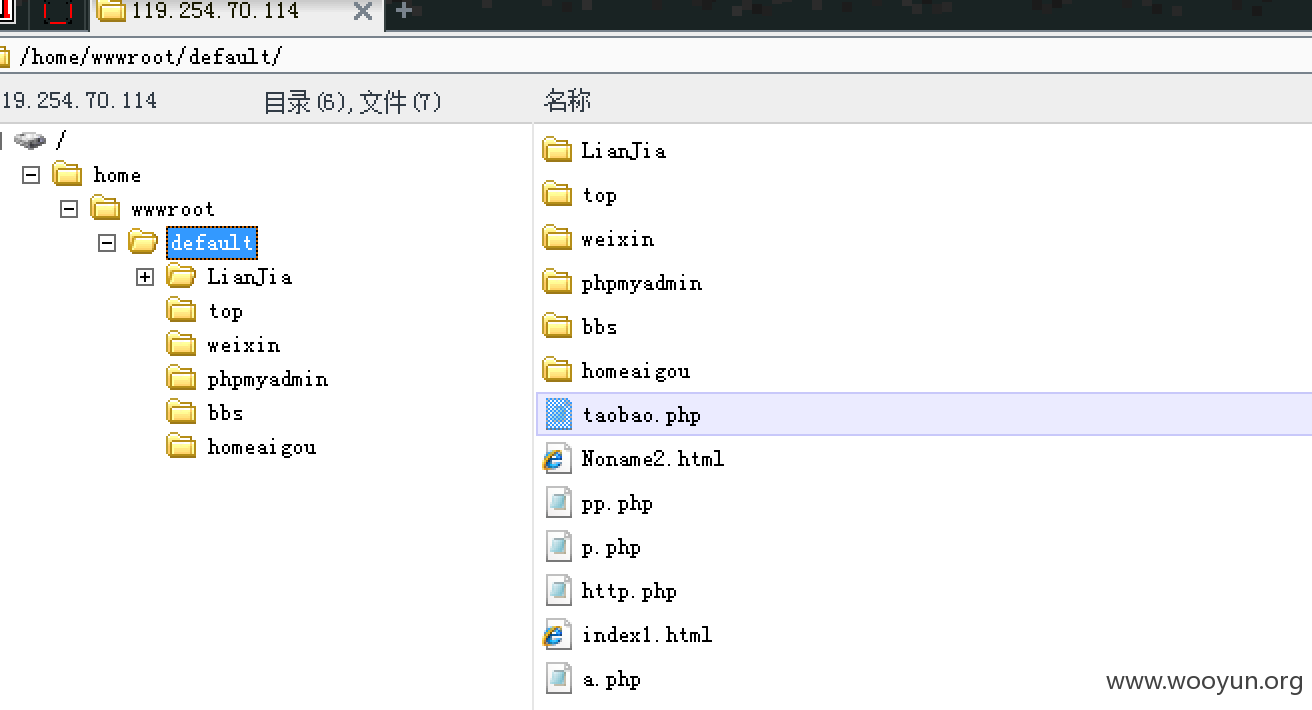The image size is (1312, 710).
Task: Select the pp.php file name
Action: [617, 503]
